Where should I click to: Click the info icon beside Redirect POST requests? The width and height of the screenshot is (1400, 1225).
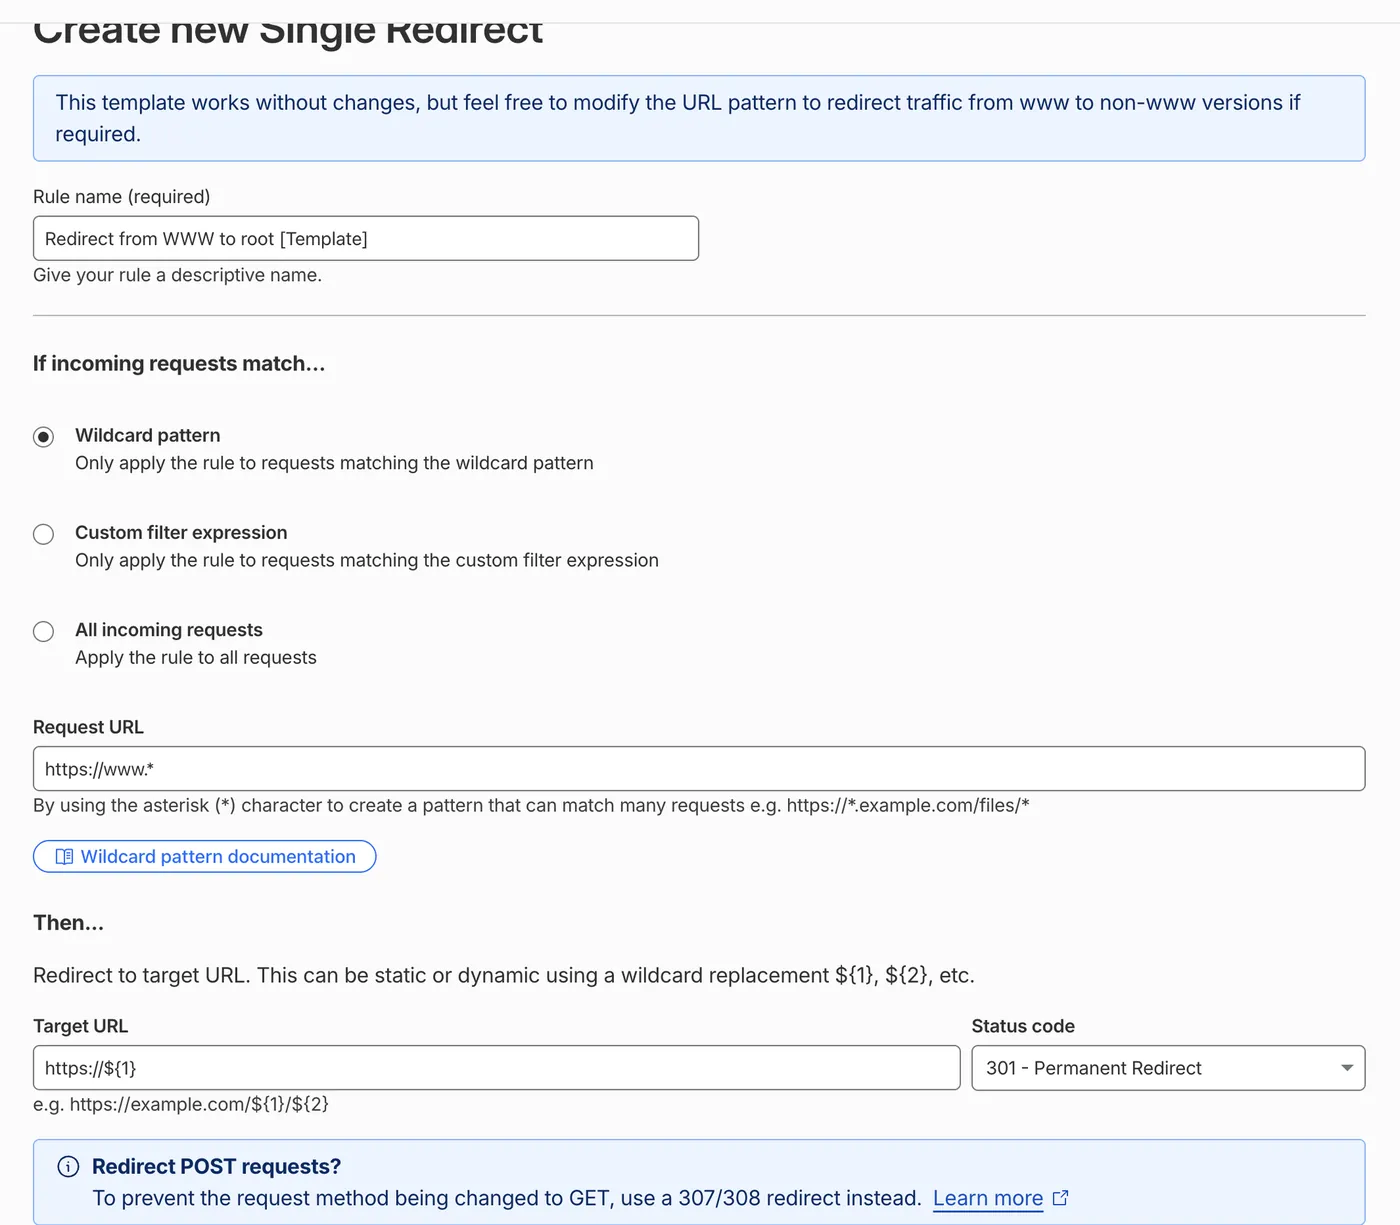(x=68, y=1167)
